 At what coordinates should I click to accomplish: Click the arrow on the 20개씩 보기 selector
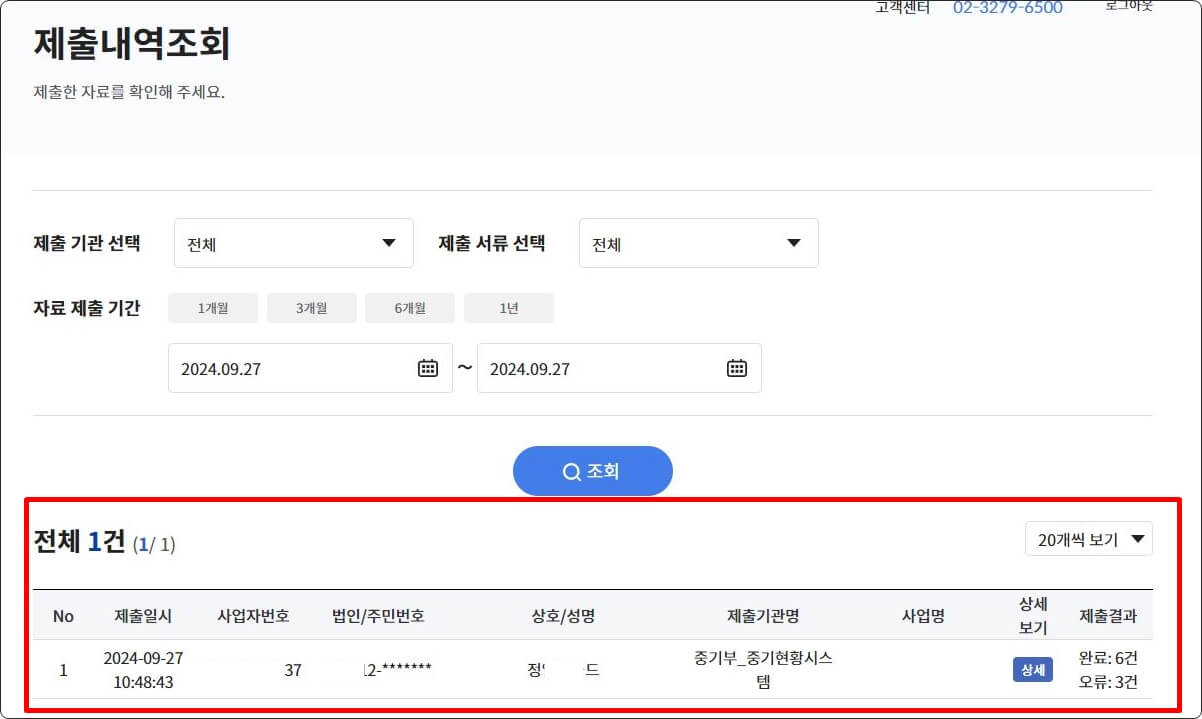click(x=1139, y=539)
